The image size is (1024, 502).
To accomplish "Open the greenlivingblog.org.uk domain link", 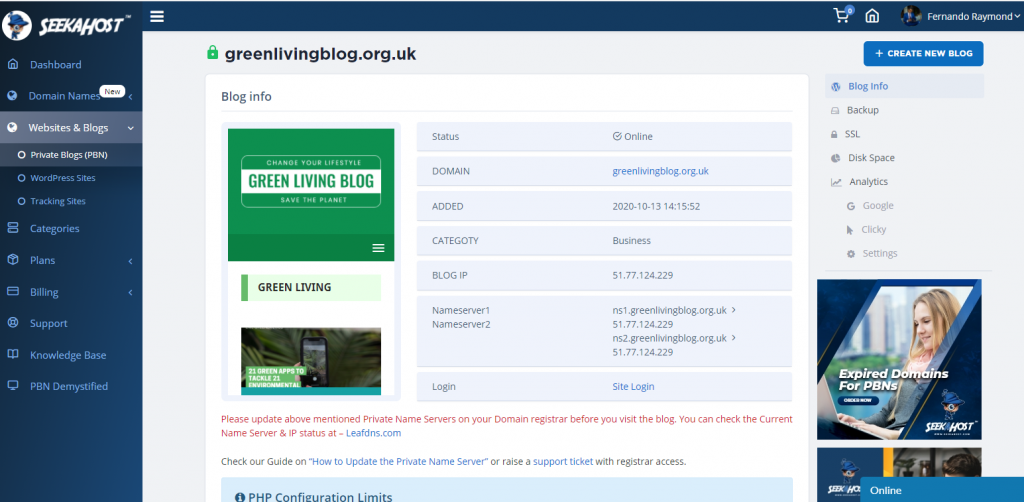I will click(660, 171).
